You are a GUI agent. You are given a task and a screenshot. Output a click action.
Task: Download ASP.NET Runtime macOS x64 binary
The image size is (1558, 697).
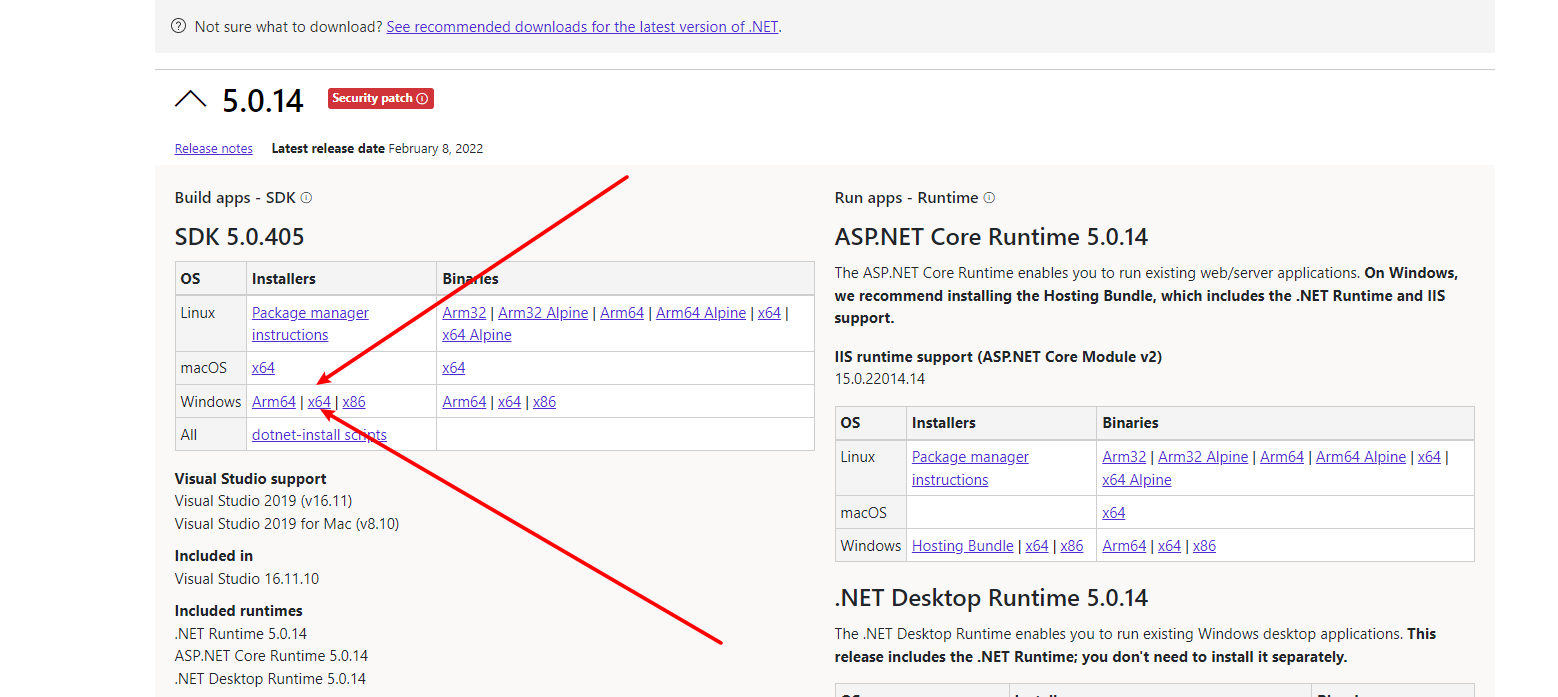pyautogui.click(x=1114, y=513)
